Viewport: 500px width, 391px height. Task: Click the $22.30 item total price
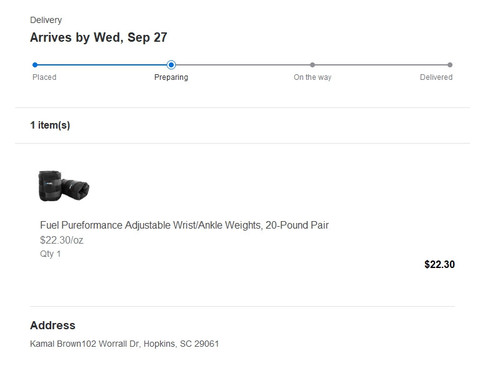pos(439,264)
